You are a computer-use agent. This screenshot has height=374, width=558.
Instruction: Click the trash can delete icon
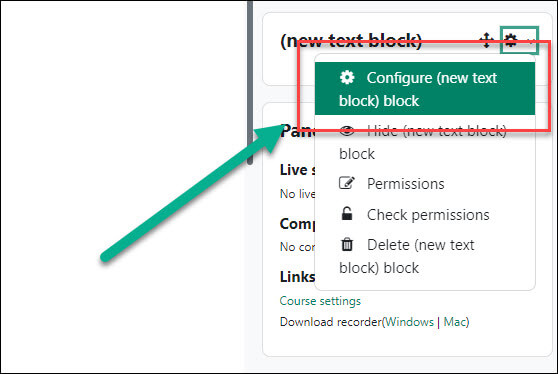click(x=347, y=244)
